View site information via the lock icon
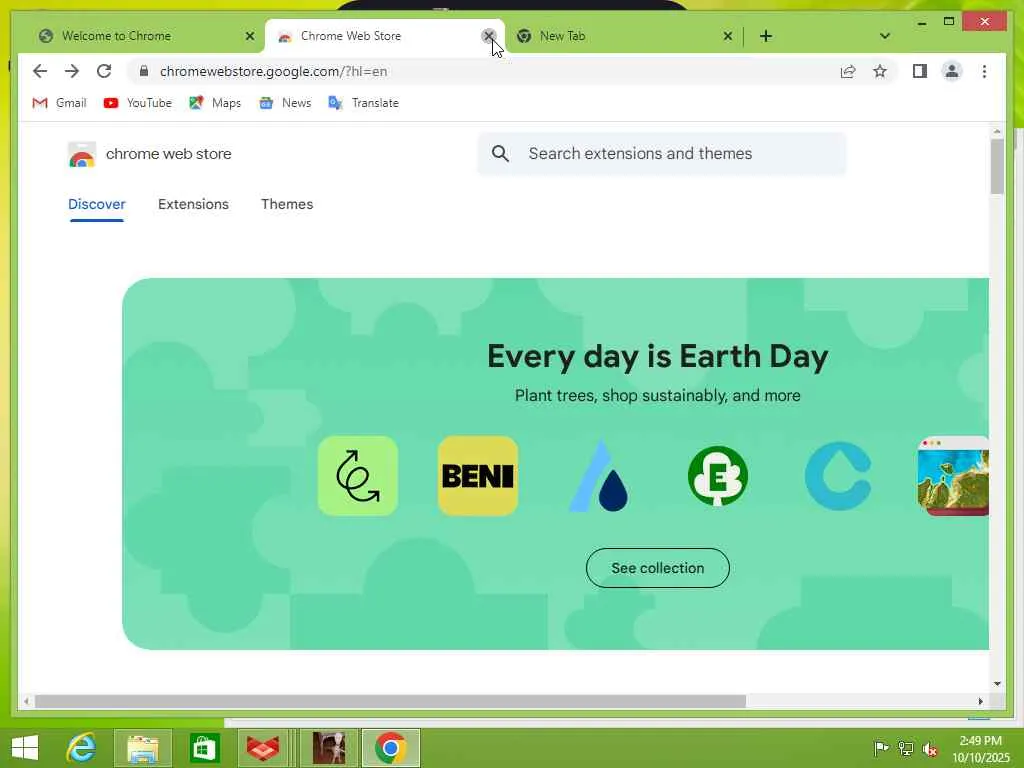 [x=144, y=71]
